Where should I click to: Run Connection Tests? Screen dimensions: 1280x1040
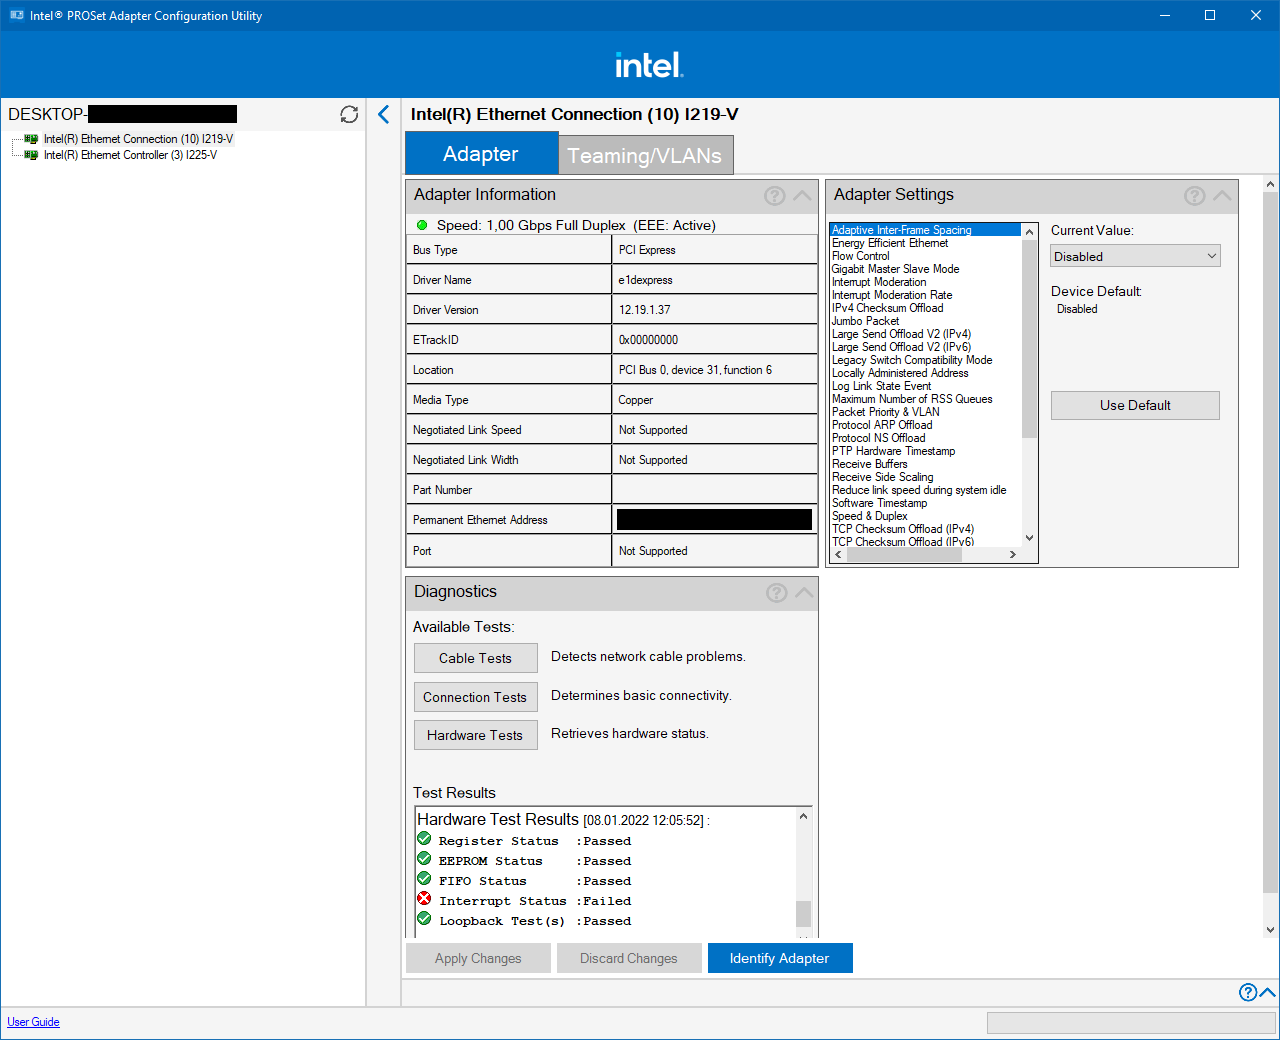475,697
